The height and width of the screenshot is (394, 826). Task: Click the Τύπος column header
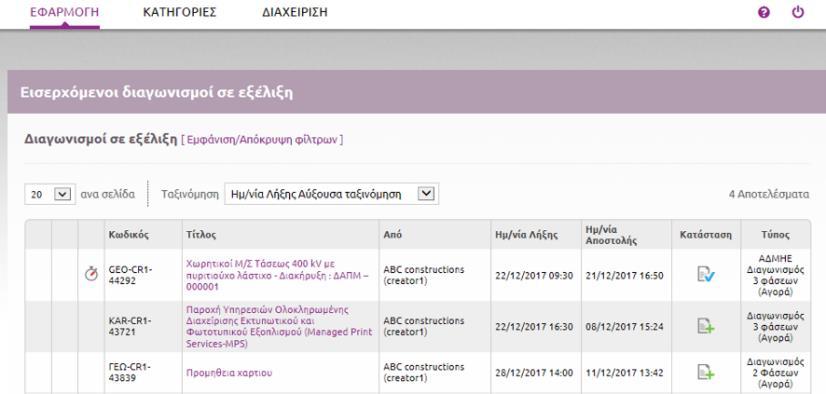pyautogui.click(x=775, y=235)
